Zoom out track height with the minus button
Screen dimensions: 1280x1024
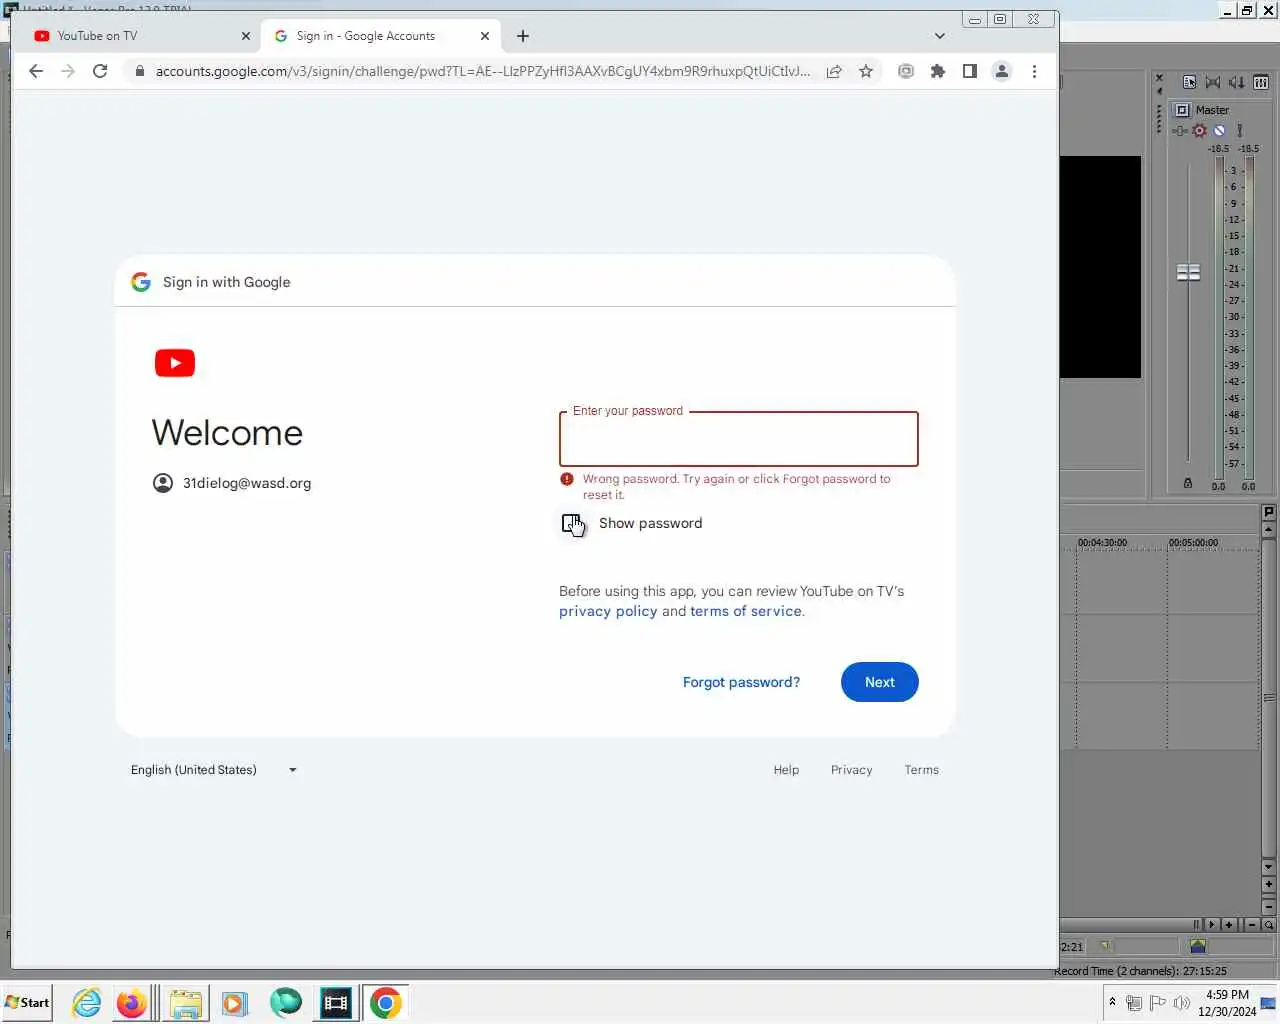click(1269, 907)
